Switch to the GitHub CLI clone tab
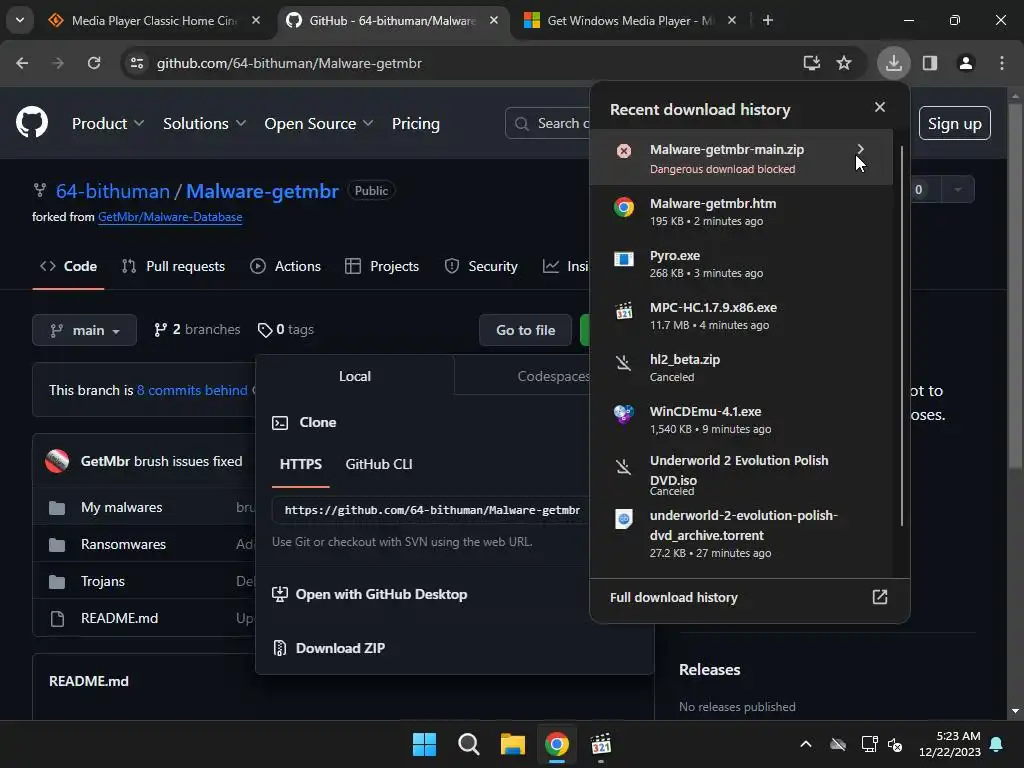 coord(379,464)
